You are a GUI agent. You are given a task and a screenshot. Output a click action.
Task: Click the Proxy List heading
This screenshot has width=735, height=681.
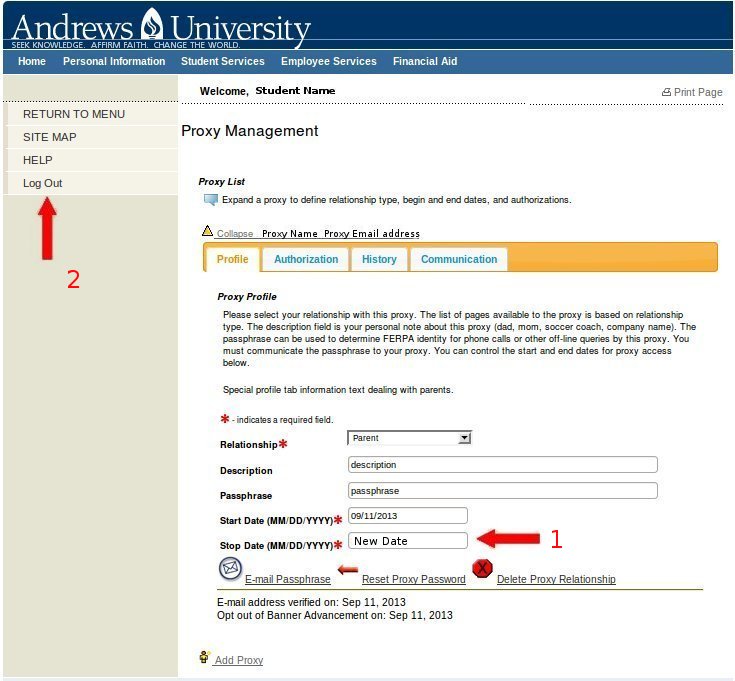(x=222, y=181)
